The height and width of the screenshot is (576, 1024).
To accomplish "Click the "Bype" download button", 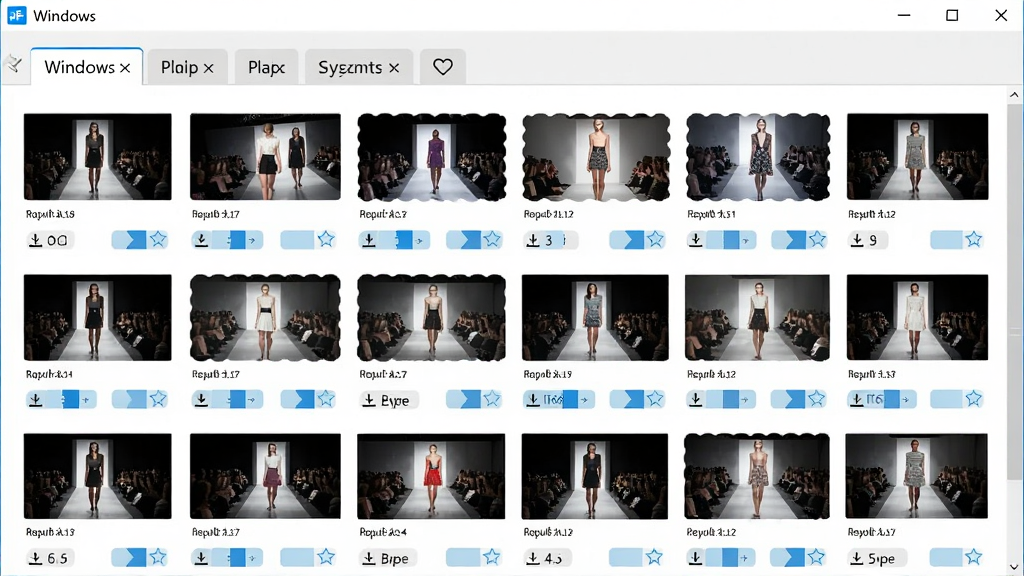I will (x=389, y=400).
